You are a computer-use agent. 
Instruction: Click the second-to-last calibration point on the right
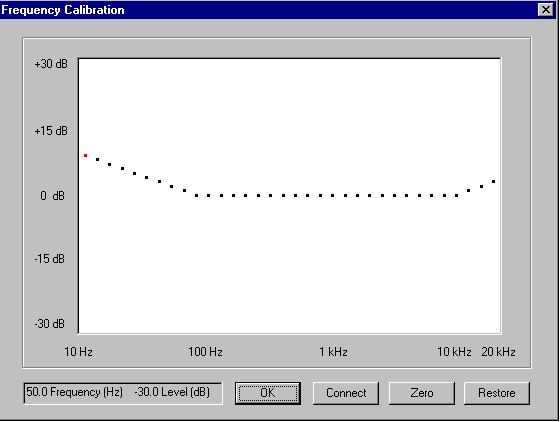coord(481,186)
